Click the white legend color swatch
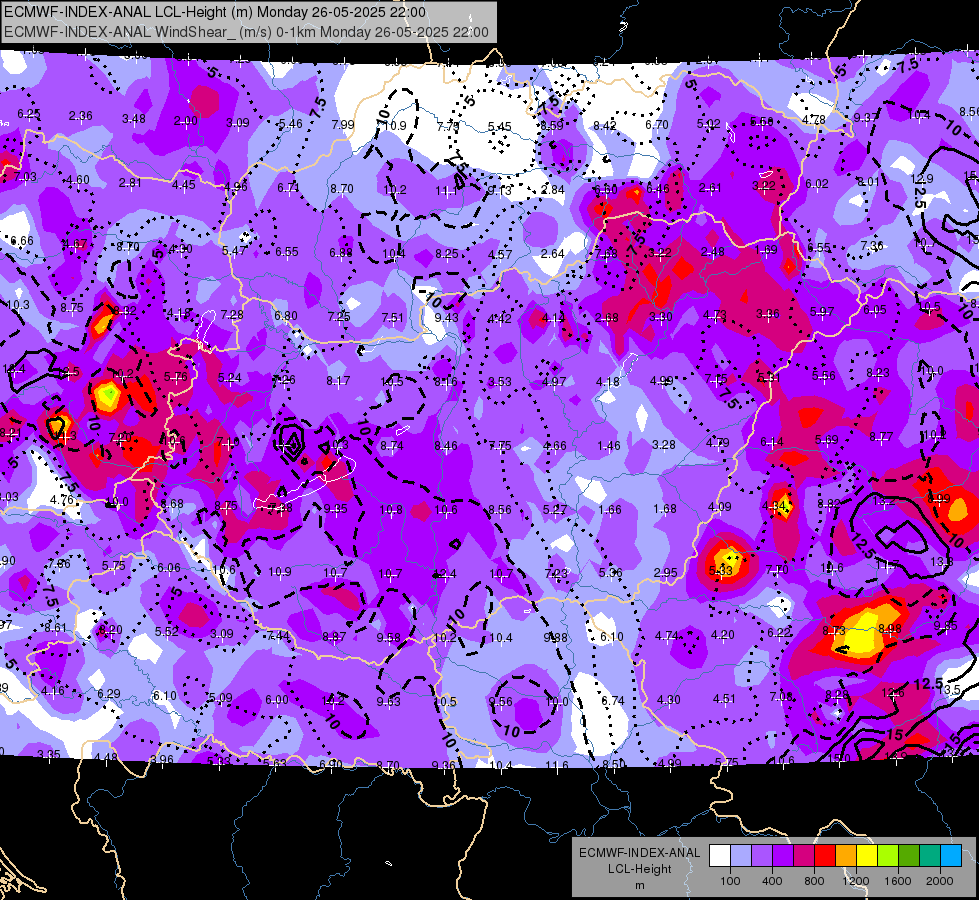The width and height of the screenshot is (979, 900). pos(720,856)
